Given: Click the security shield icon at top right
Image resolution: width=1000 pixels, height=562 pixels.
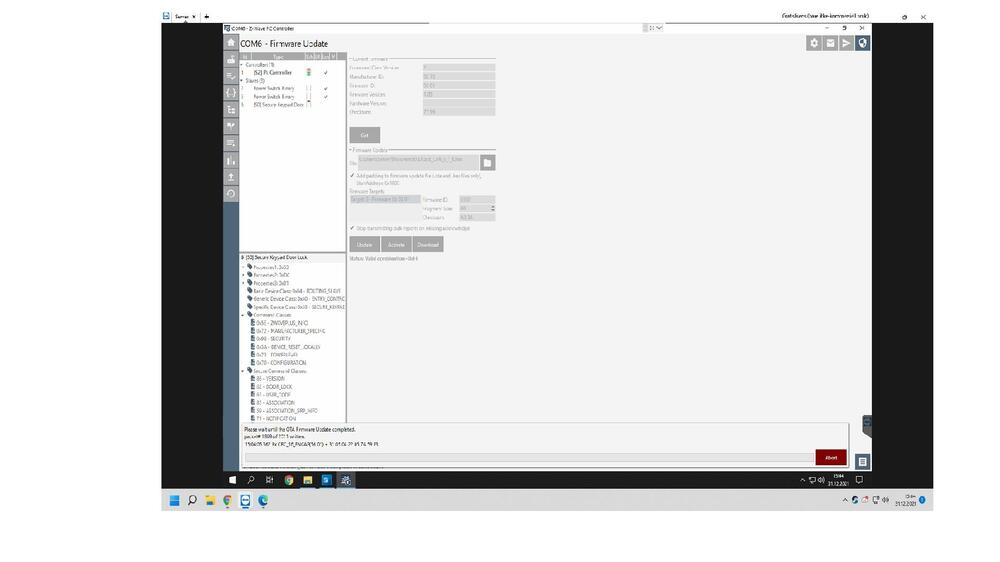Looking at the screenshot, I should pos(863,43).
